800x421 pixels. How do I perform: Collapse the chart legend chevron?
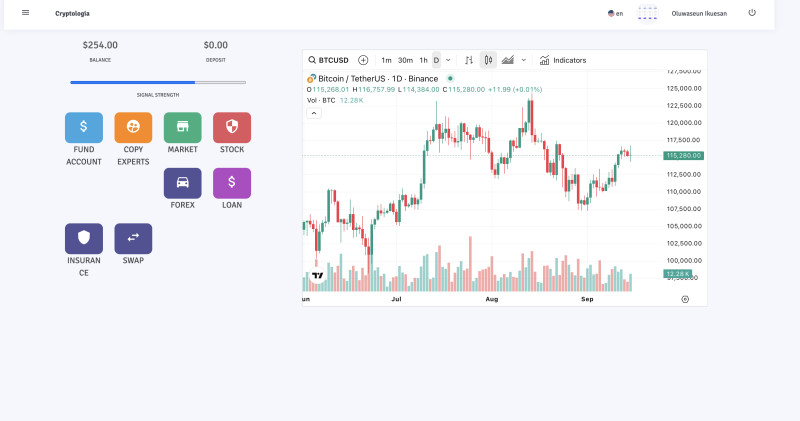point(314,113)
